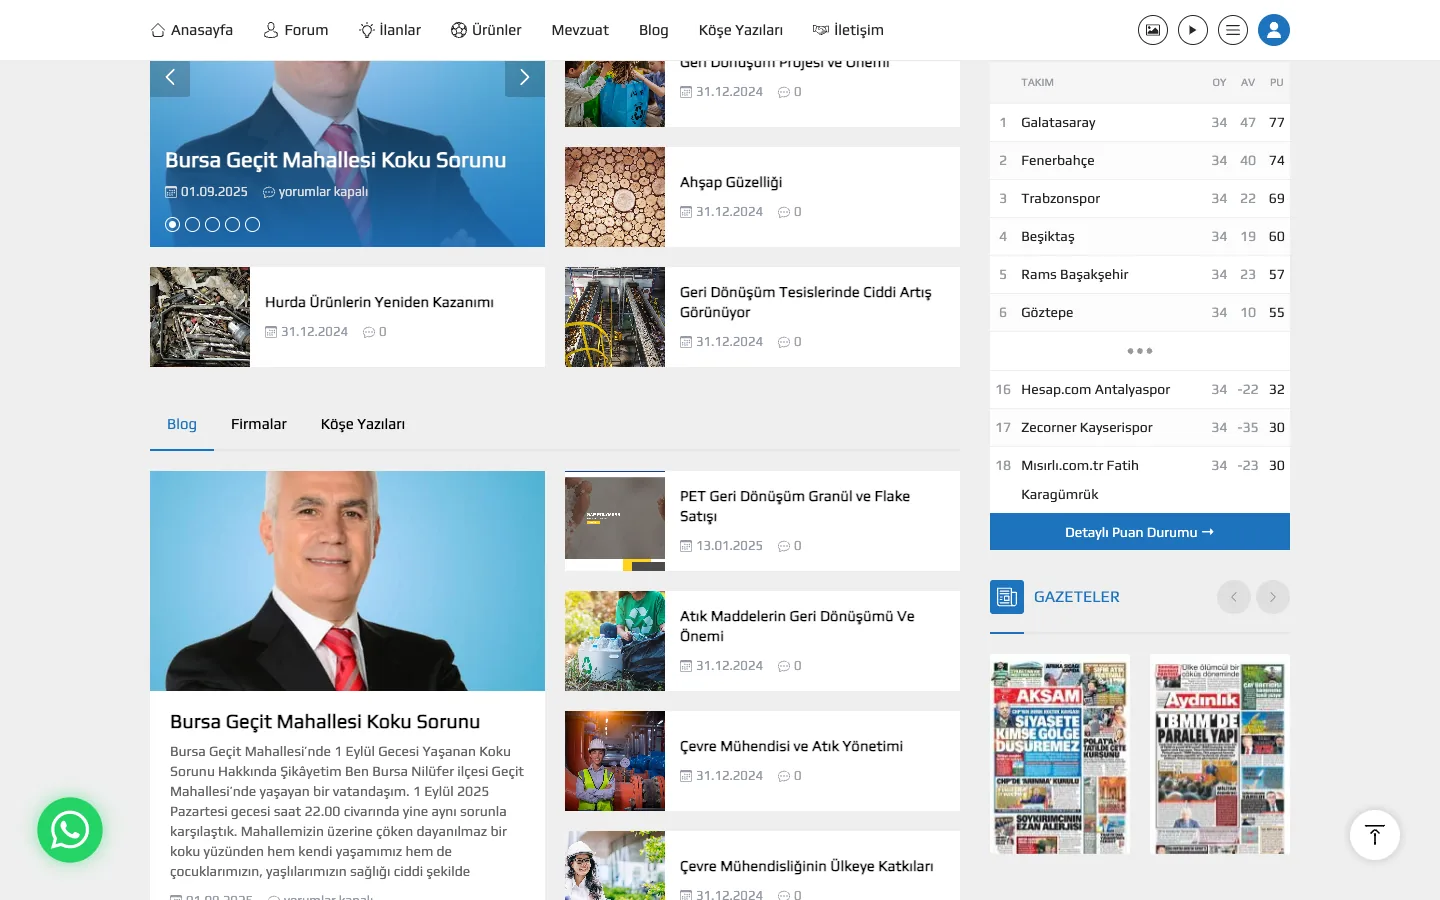Select the first slider dot

pos(172,225)
